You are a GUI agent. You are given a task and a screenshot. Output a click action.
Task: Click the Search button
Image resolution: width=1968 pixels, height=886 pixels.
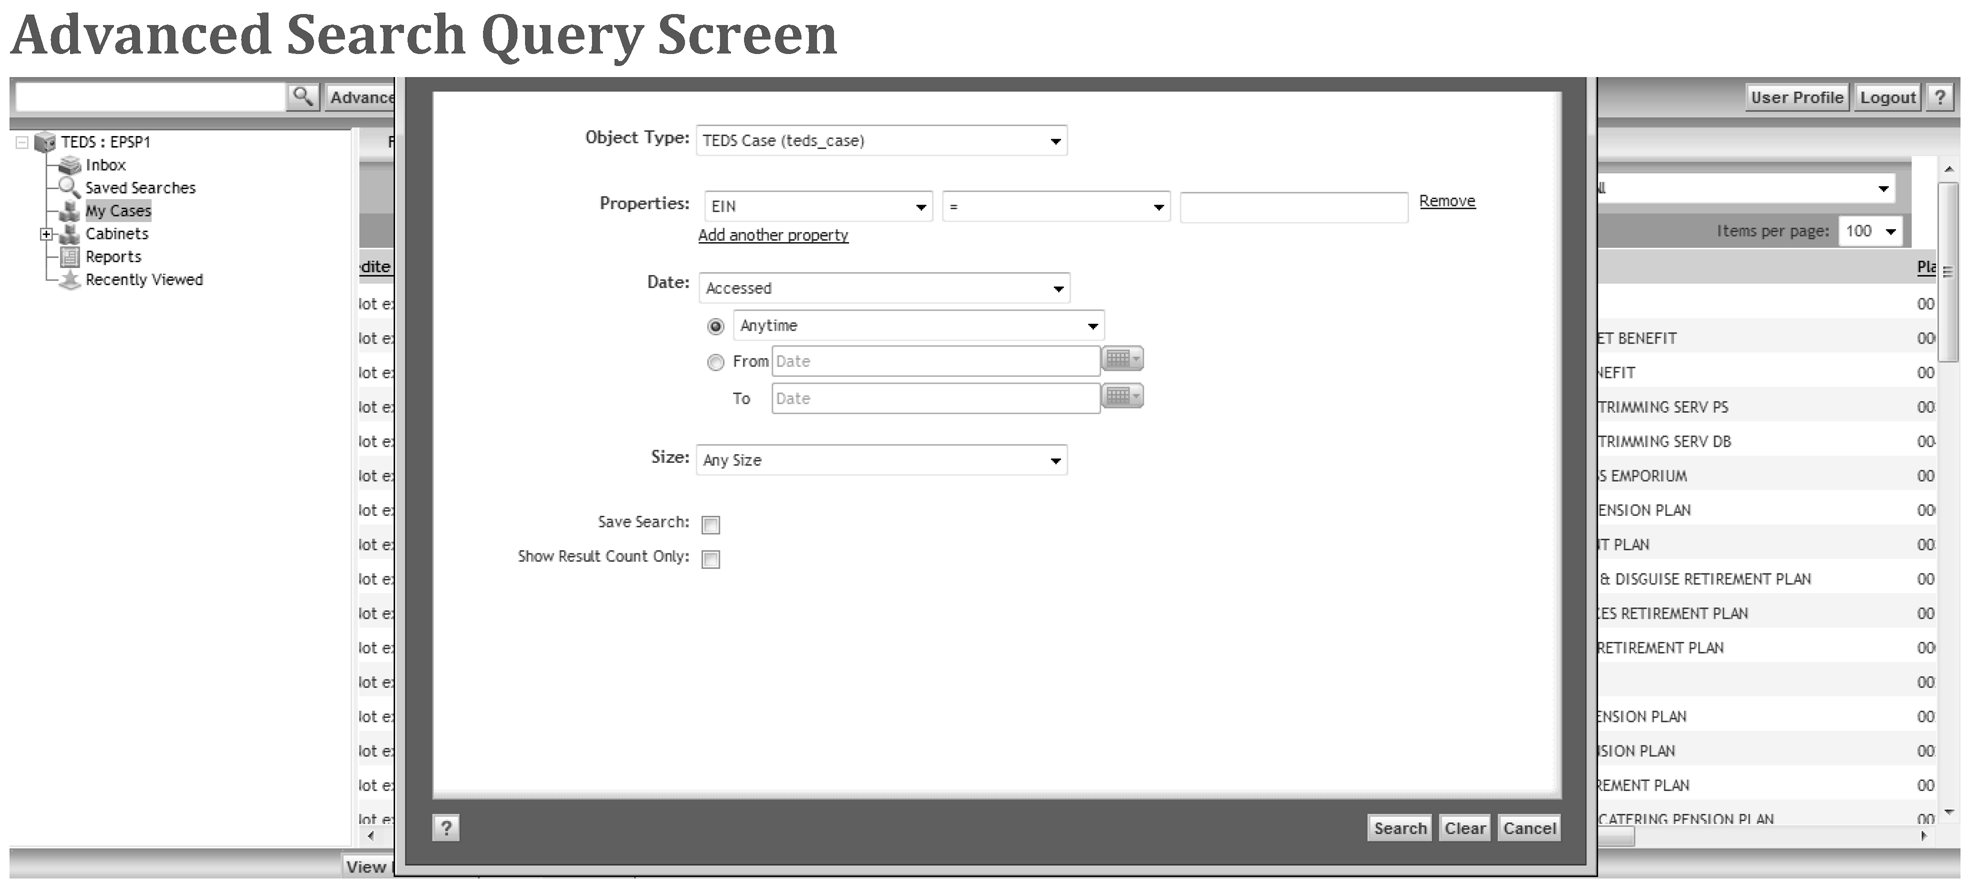(1399, 828)
